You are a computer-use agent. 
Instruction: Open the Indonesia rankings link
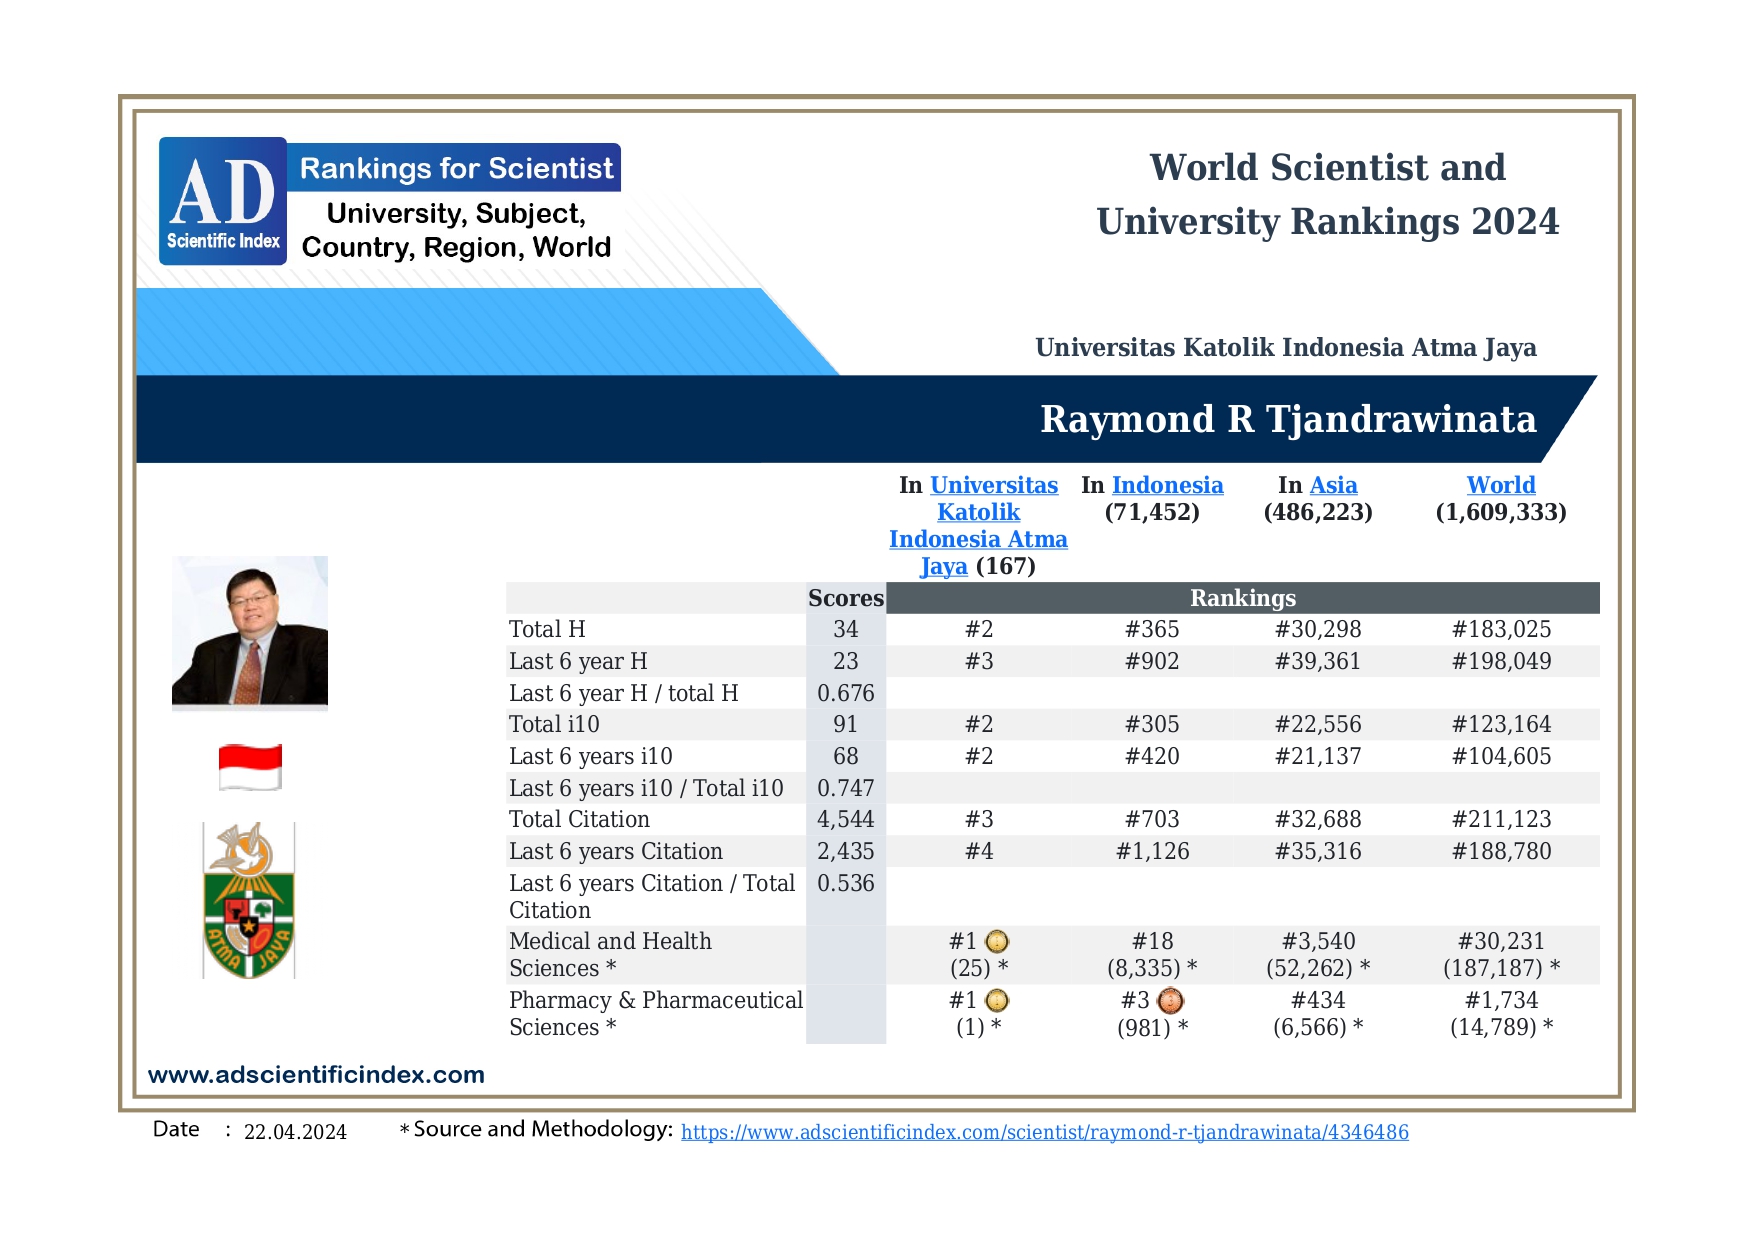[1167, 485]
